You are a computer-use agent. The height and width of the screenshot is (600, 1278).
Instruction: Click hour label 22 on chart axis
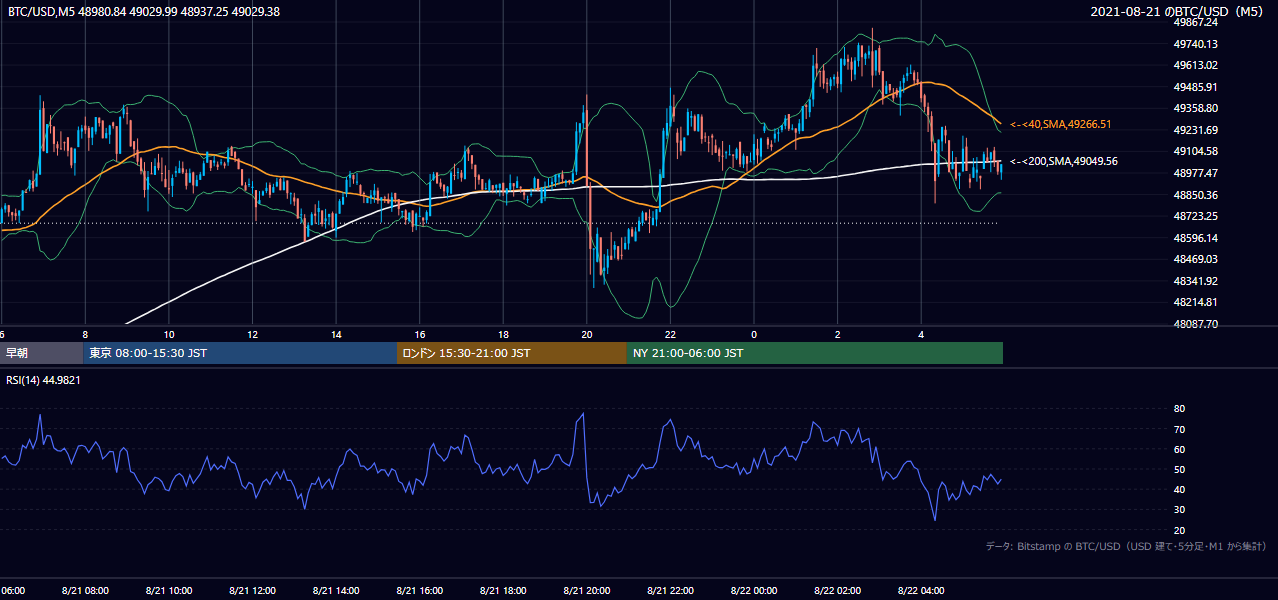point(671,334)
